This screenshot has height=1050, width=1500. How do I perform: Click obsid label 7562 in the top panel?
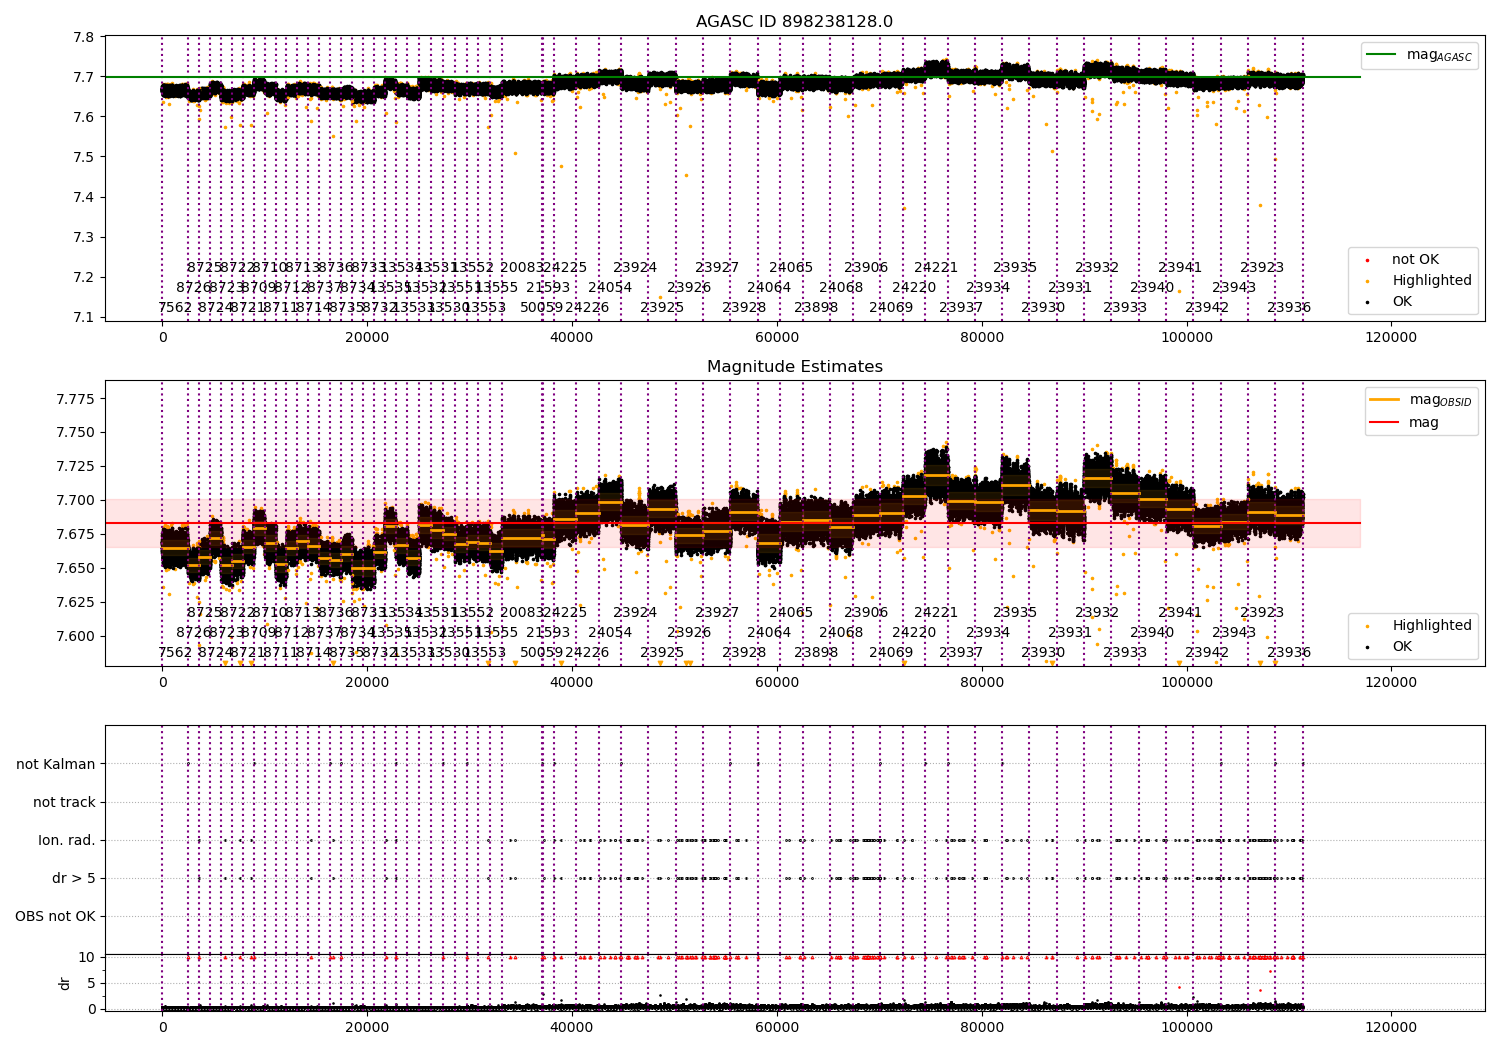coord(175,307)
